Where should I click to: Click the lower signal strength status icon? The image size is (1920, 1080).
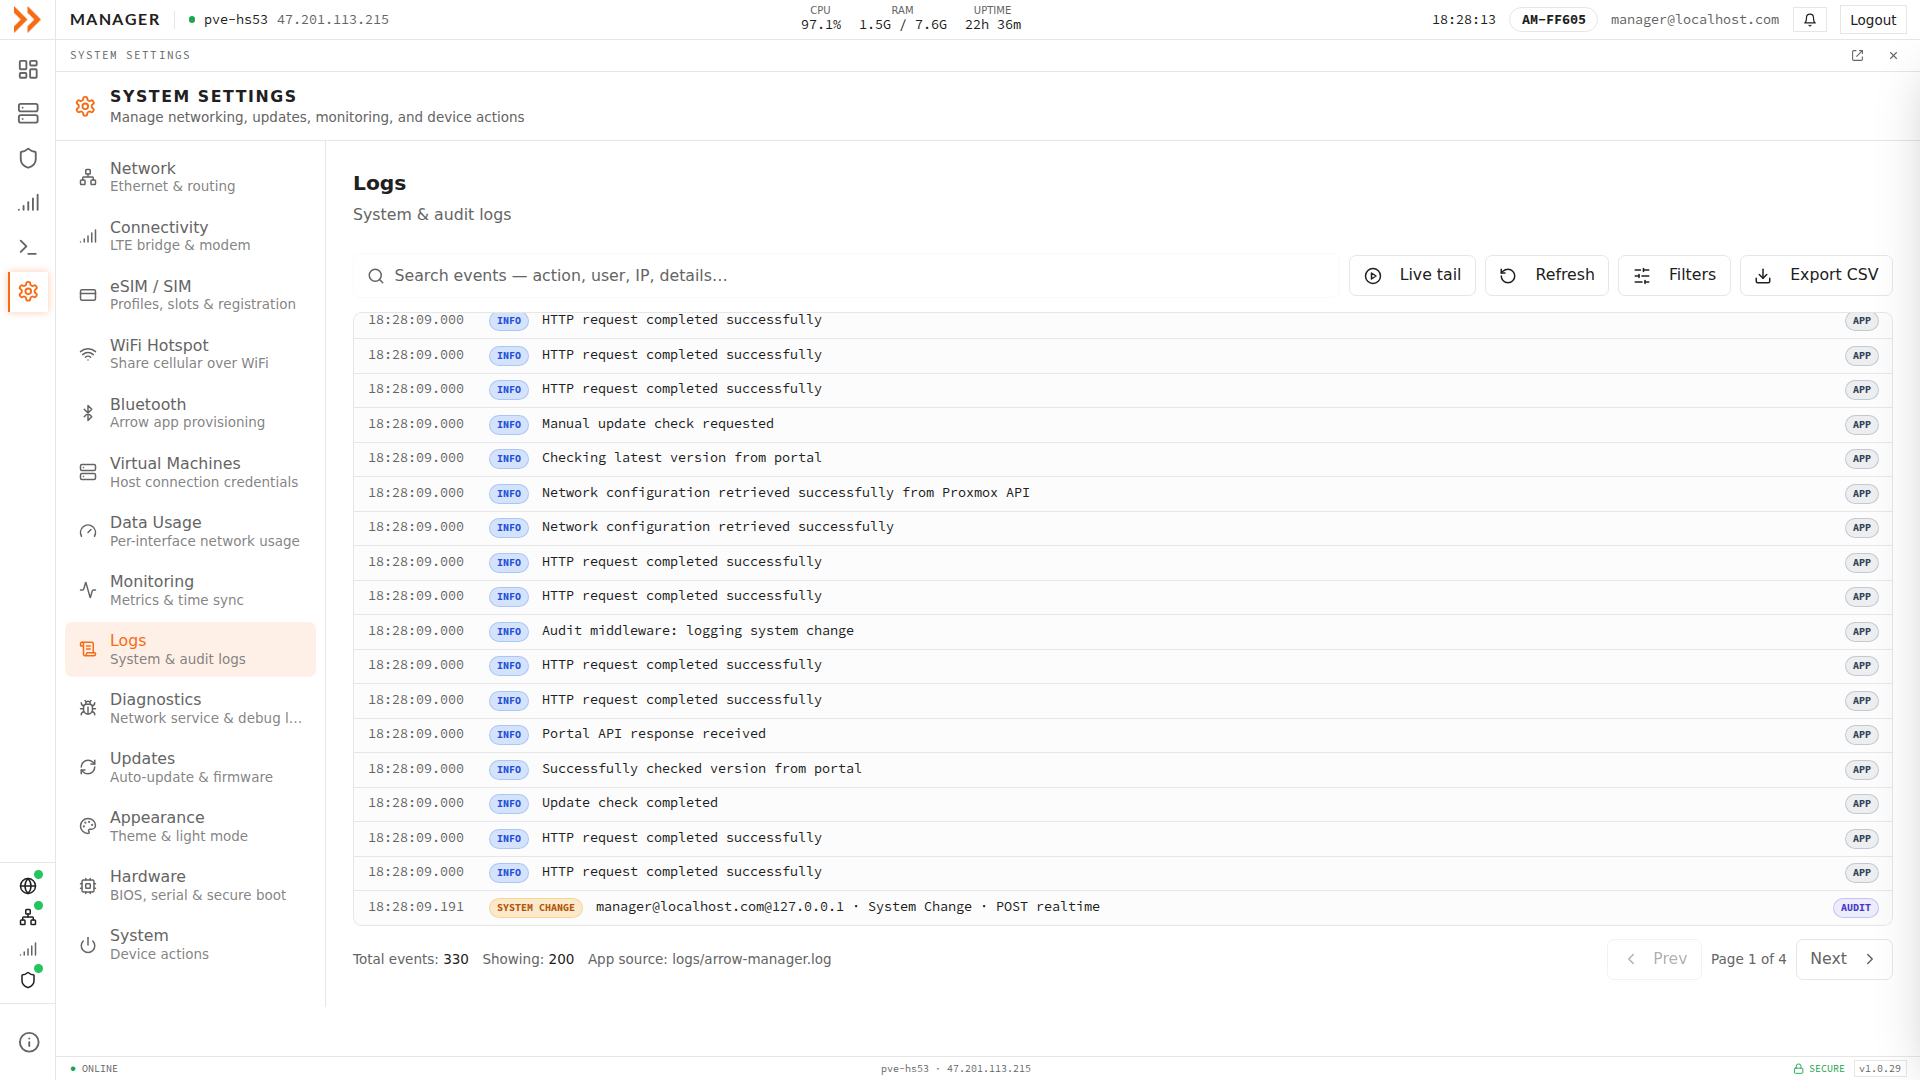(x=28, y=949)
